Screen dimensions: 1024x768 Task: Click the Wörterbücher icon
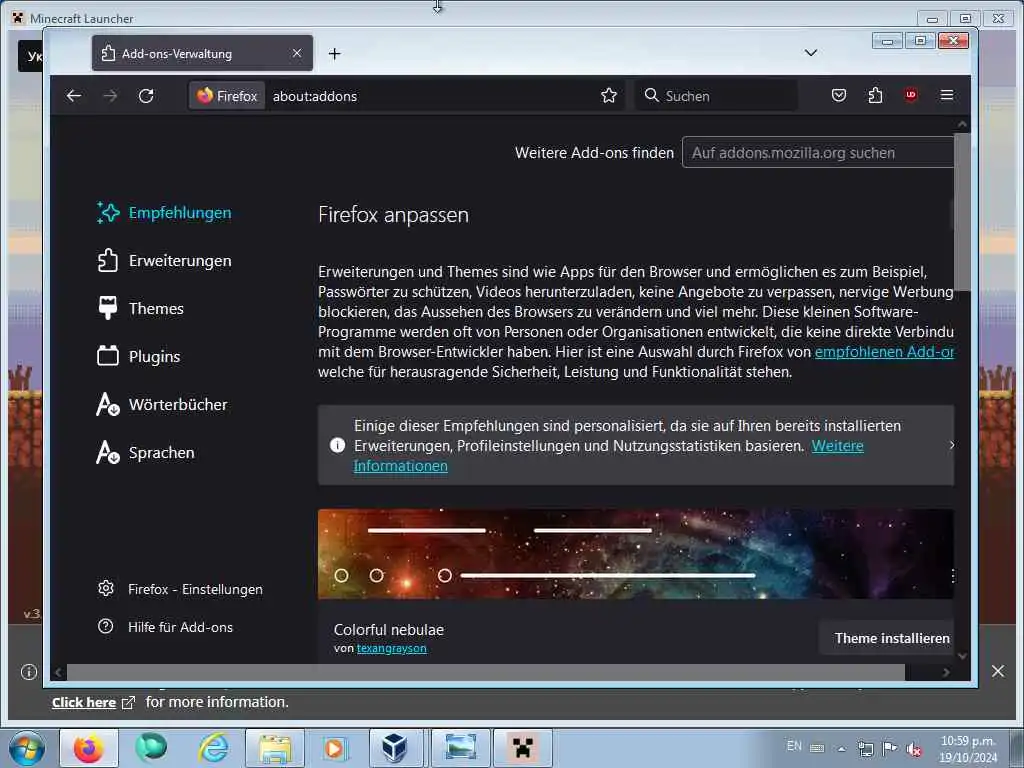108,404
